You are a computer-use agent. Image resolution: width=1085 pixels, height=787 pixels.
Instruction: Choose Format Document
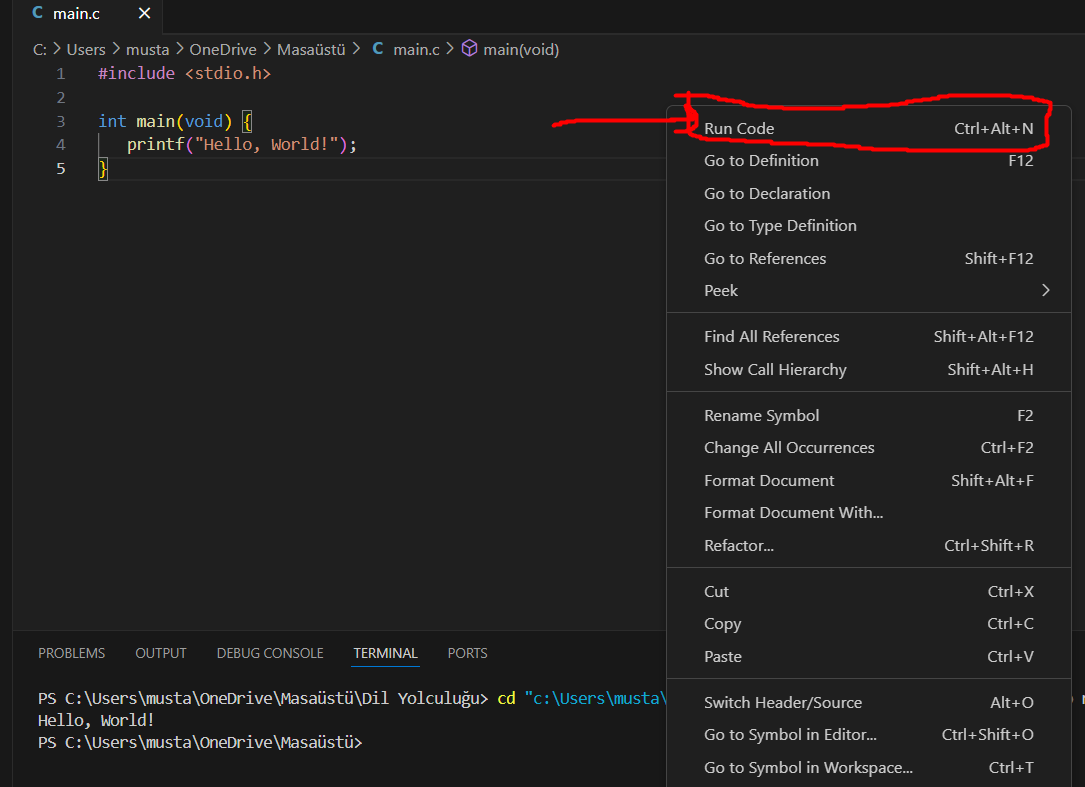point(868,481)
